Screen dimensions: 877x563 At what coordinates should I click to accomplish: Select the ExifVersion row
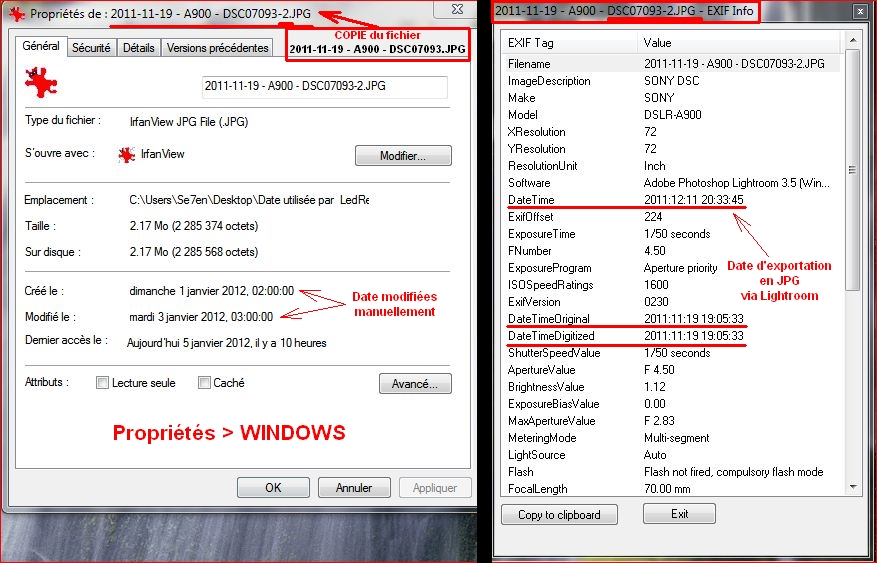click(671, 302)
